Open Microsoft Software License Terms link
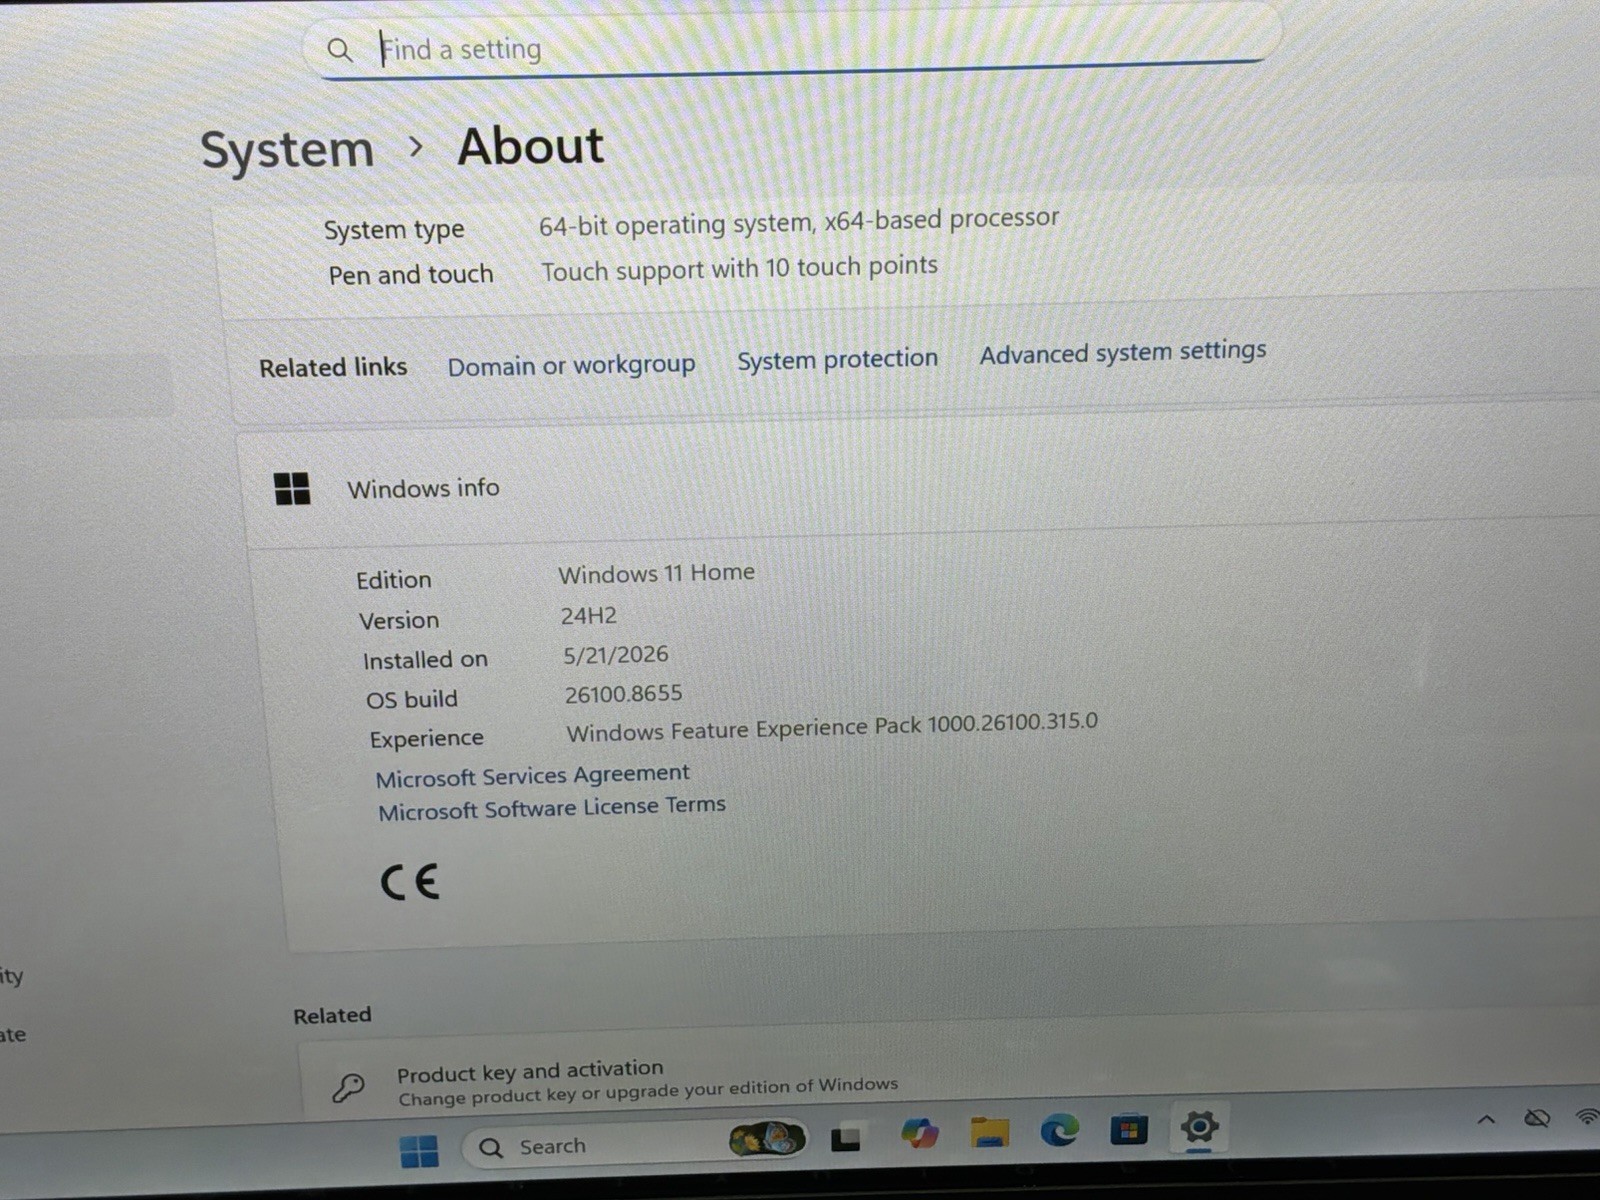This screenshot has height=1200, width=1600. click(551, 808)
